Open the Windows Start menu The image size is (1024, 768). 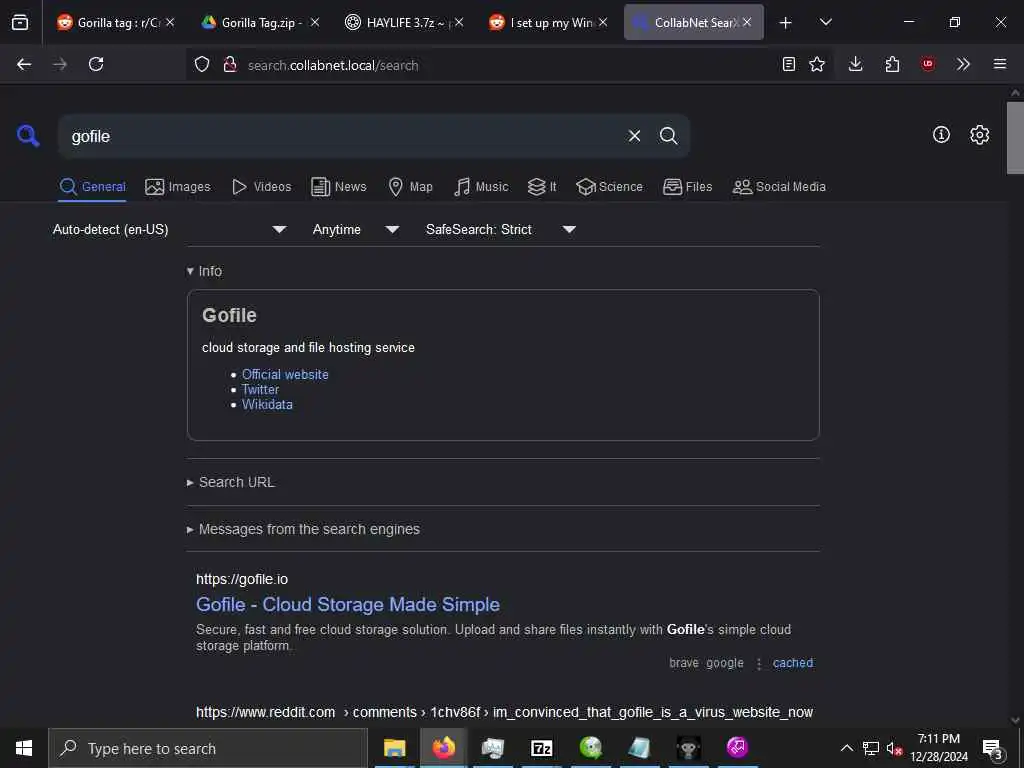tap(24, 748)
